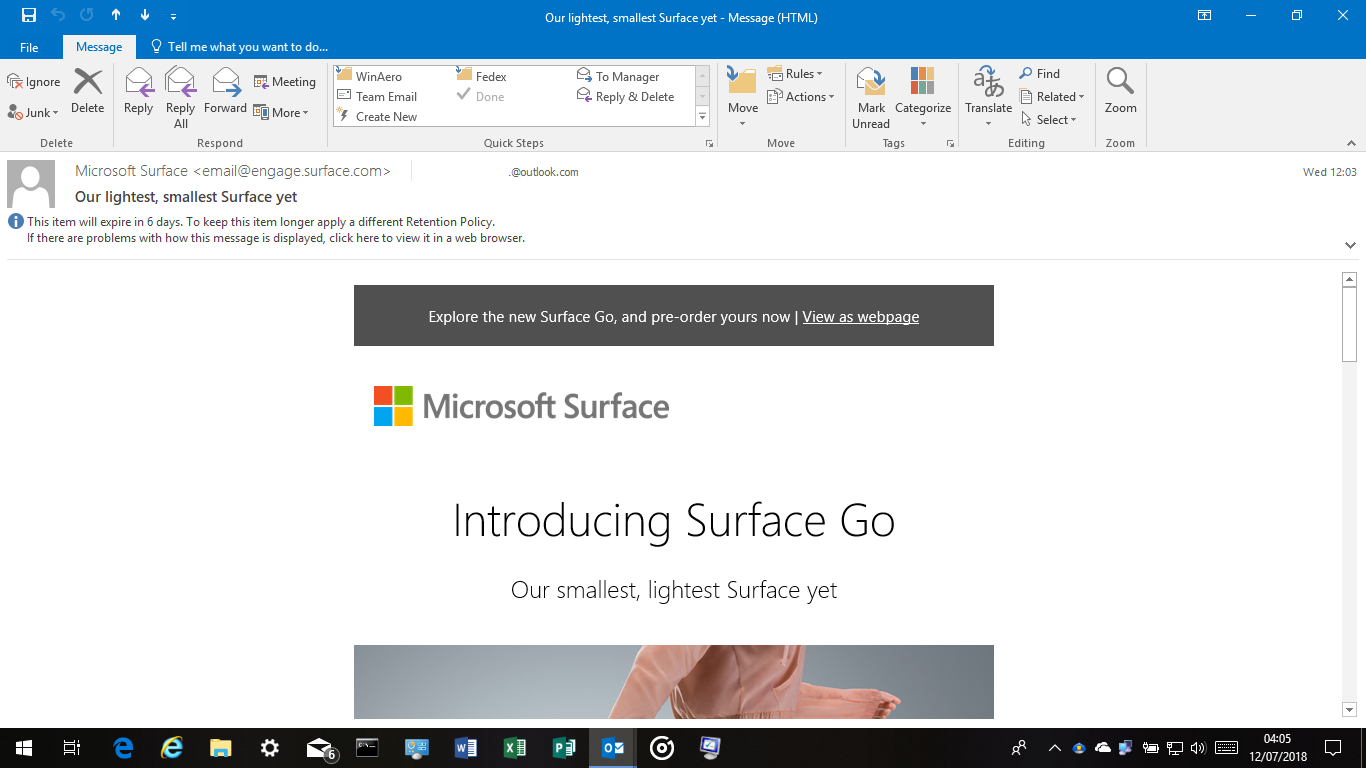Click the view in web browser message
This screenshot has height=768, width=1366.
[276, 238]
